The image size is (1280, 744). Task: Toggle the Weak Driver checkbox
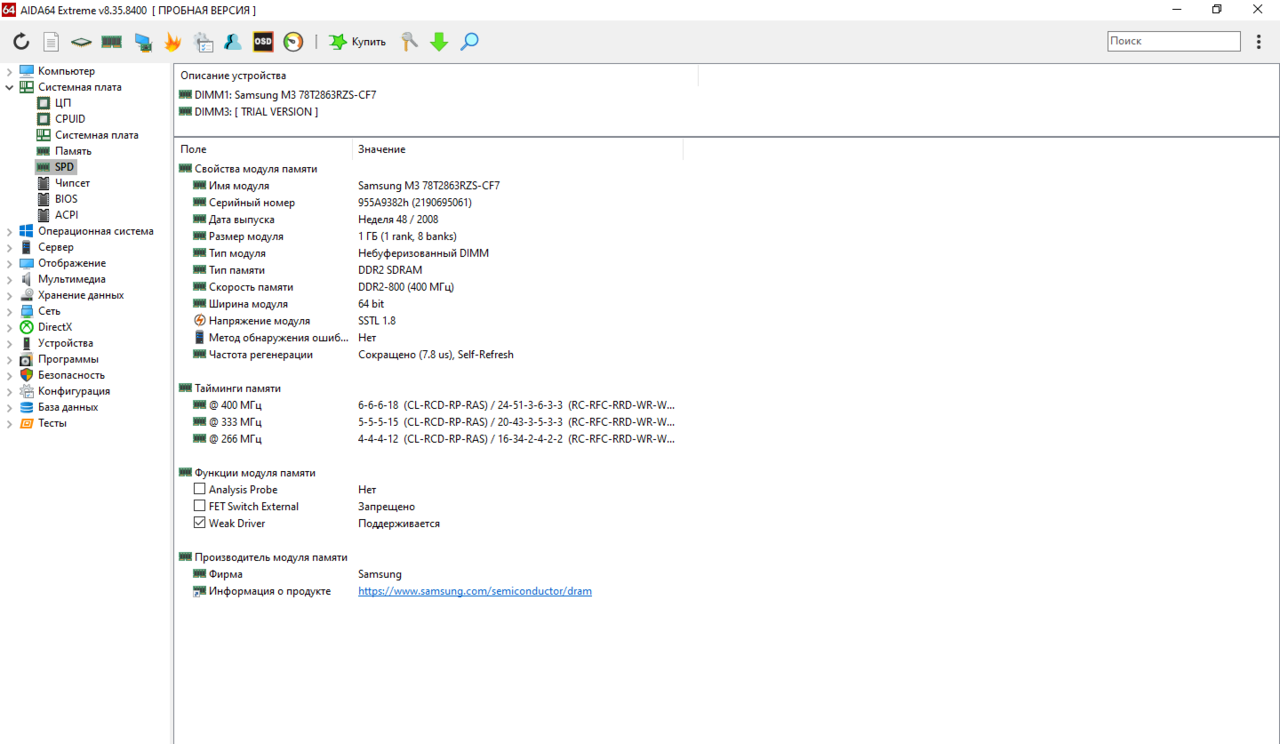(x=200, y=524)
